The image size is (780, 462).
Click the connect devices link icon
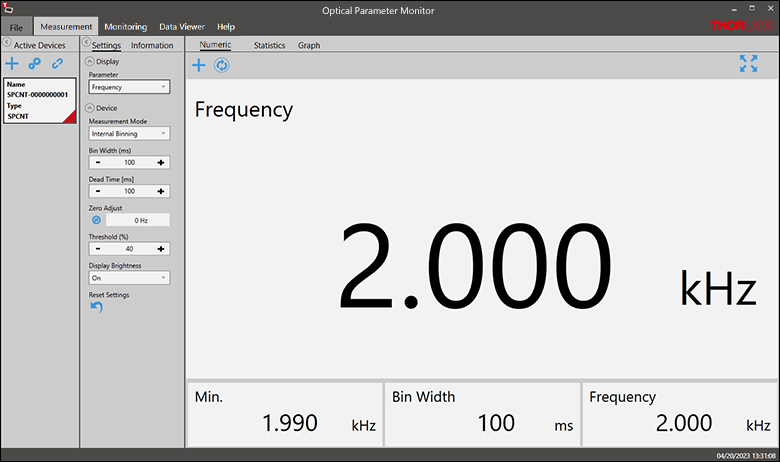pos(34,64)
